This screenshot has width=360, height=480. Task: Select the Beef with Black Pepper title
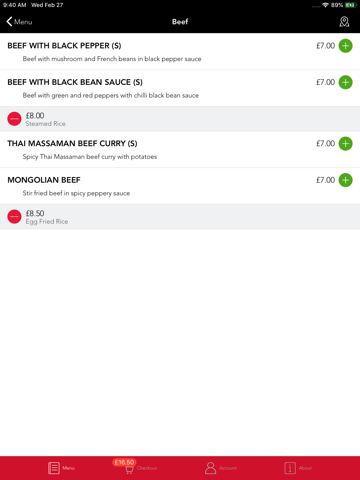(x=64, y=46)
